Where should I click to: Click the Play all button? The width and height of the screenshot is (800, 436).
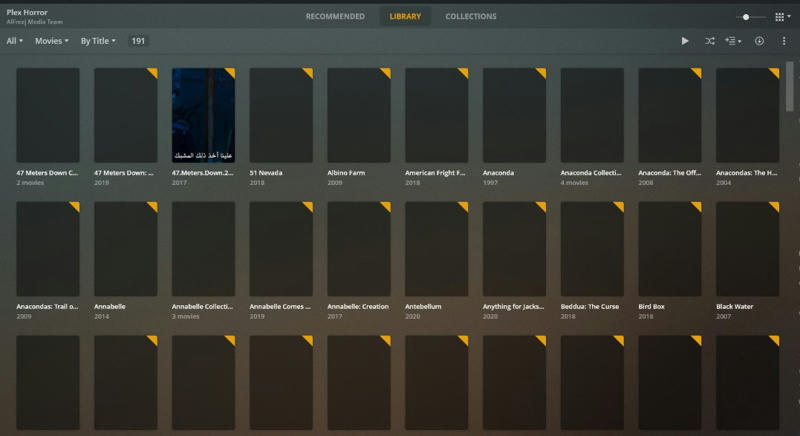tap(685, 41)
